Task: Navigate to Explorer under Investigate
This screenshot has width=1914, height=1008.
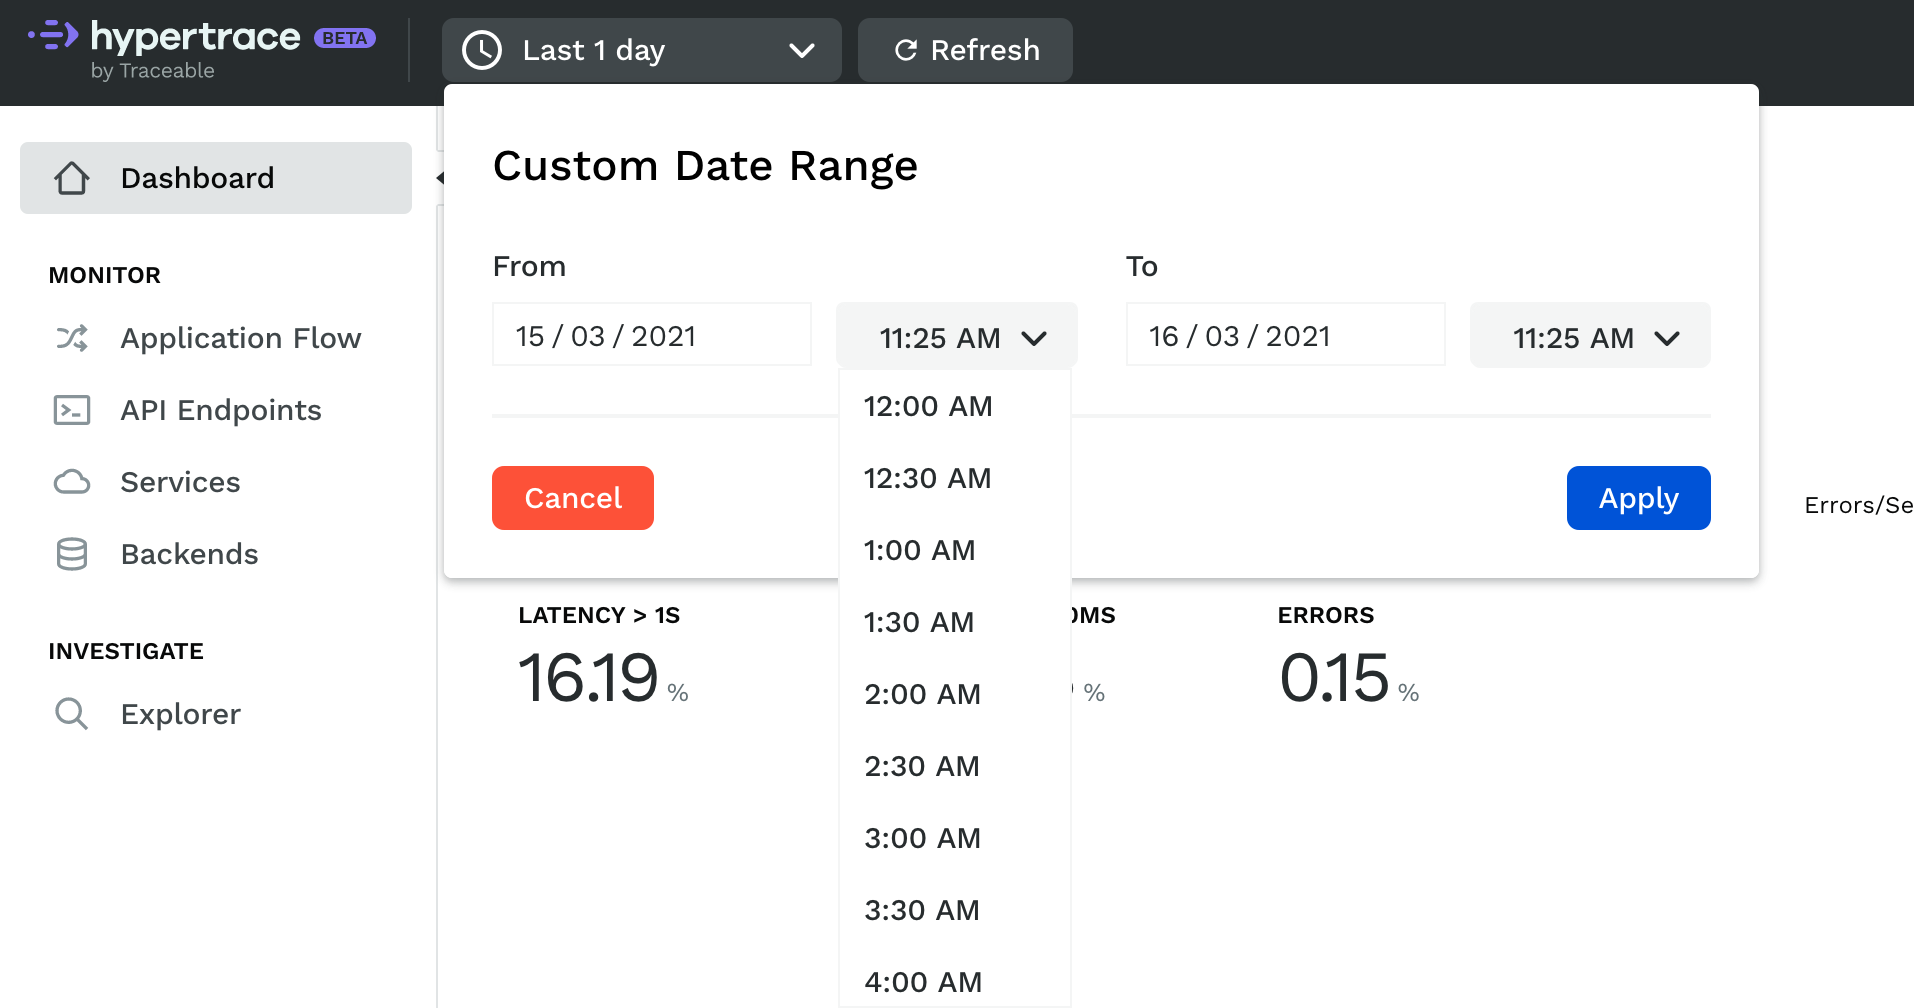Action: 180,714
